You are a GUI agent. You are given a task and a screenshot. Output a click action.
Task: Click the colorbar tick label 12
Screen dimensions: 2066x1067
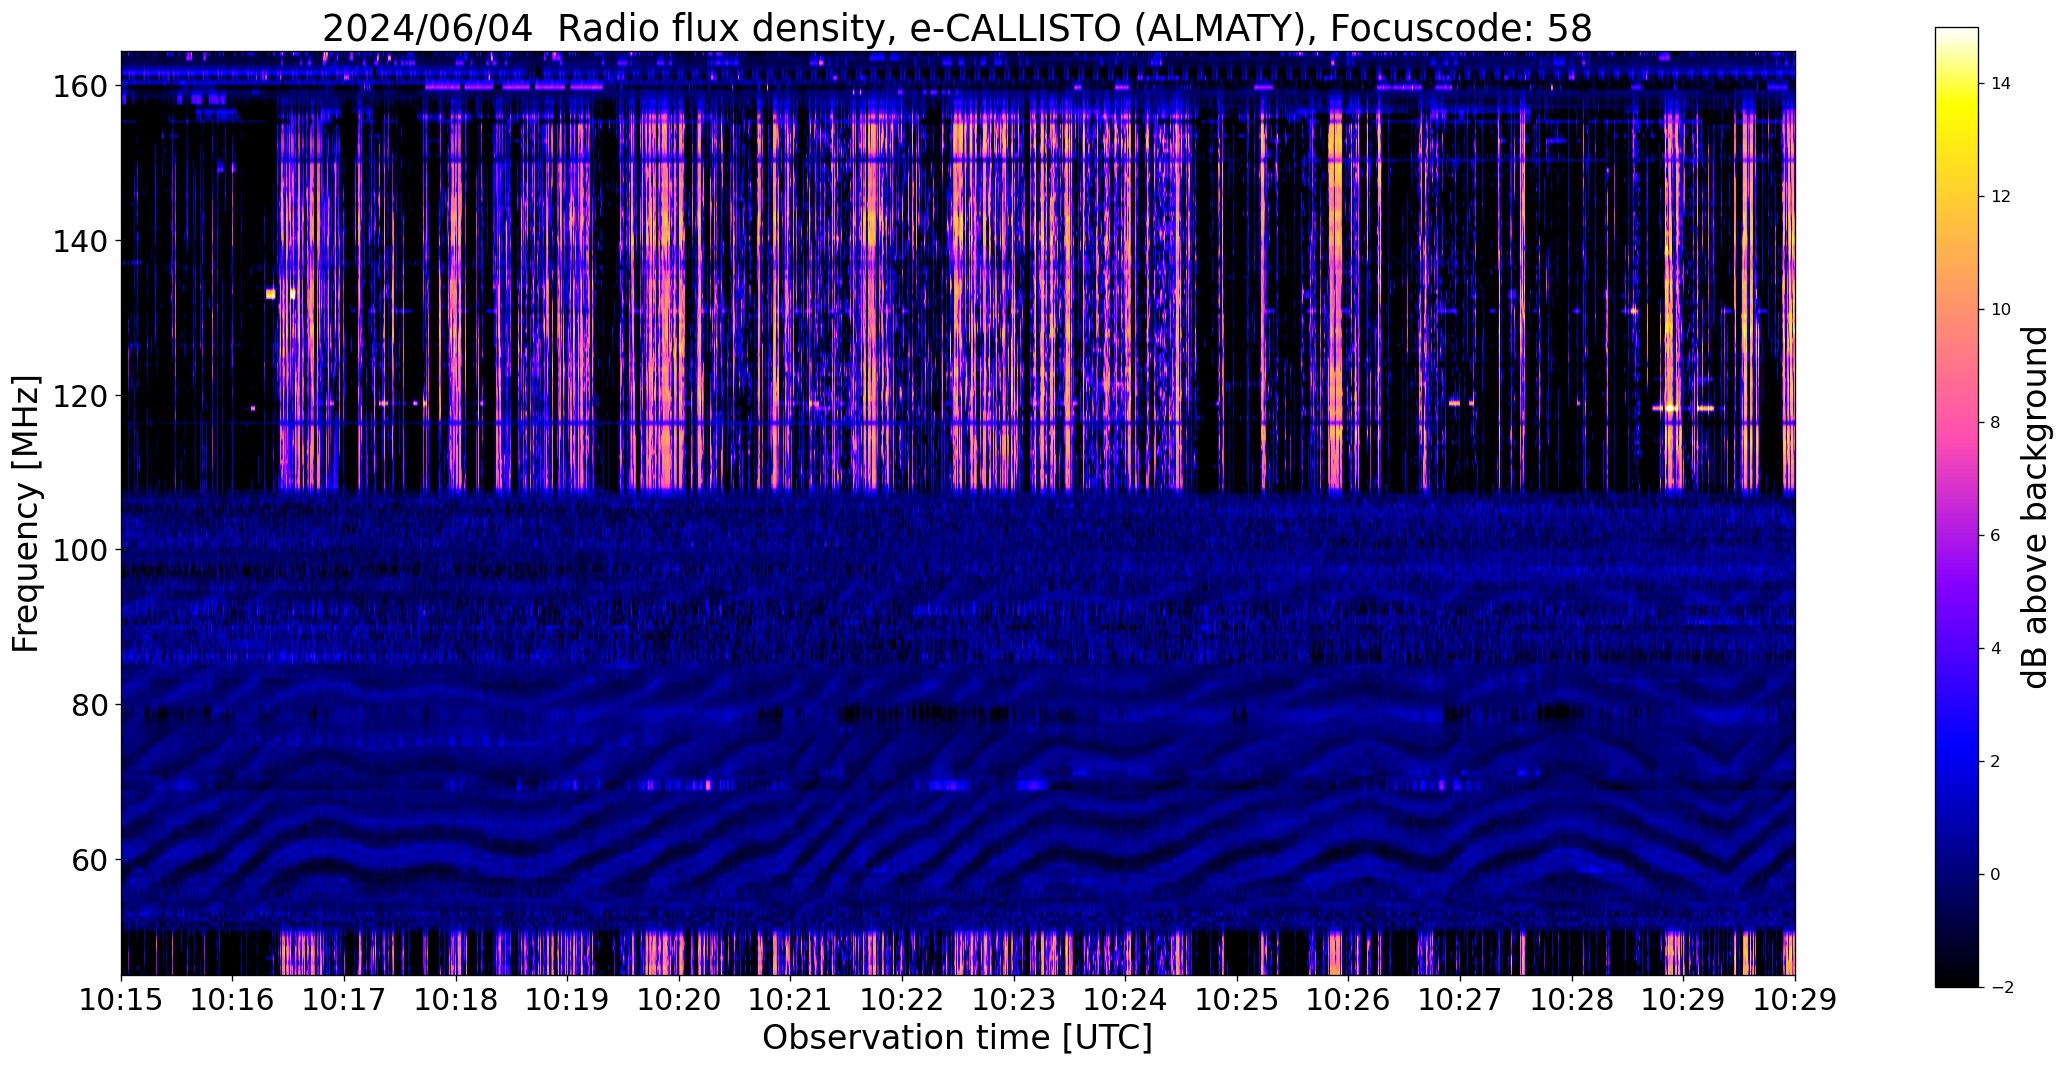[x=2001, y=197]
